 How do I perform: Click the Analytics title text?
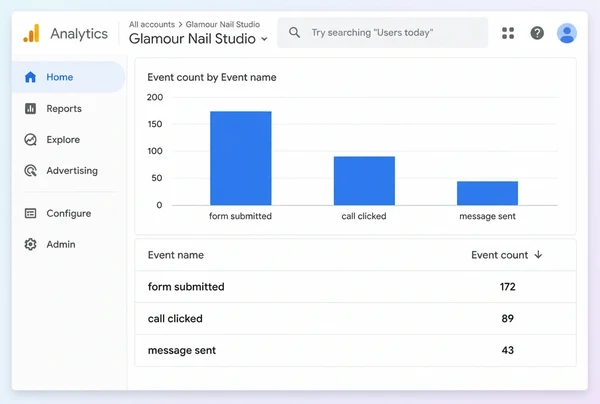(79, 34)
